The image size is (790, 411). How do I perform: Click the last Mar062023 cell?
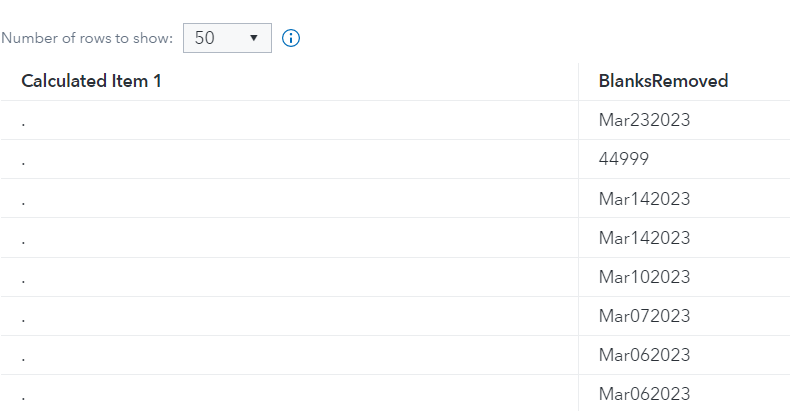pyautogui.click(x=644, y=393)
